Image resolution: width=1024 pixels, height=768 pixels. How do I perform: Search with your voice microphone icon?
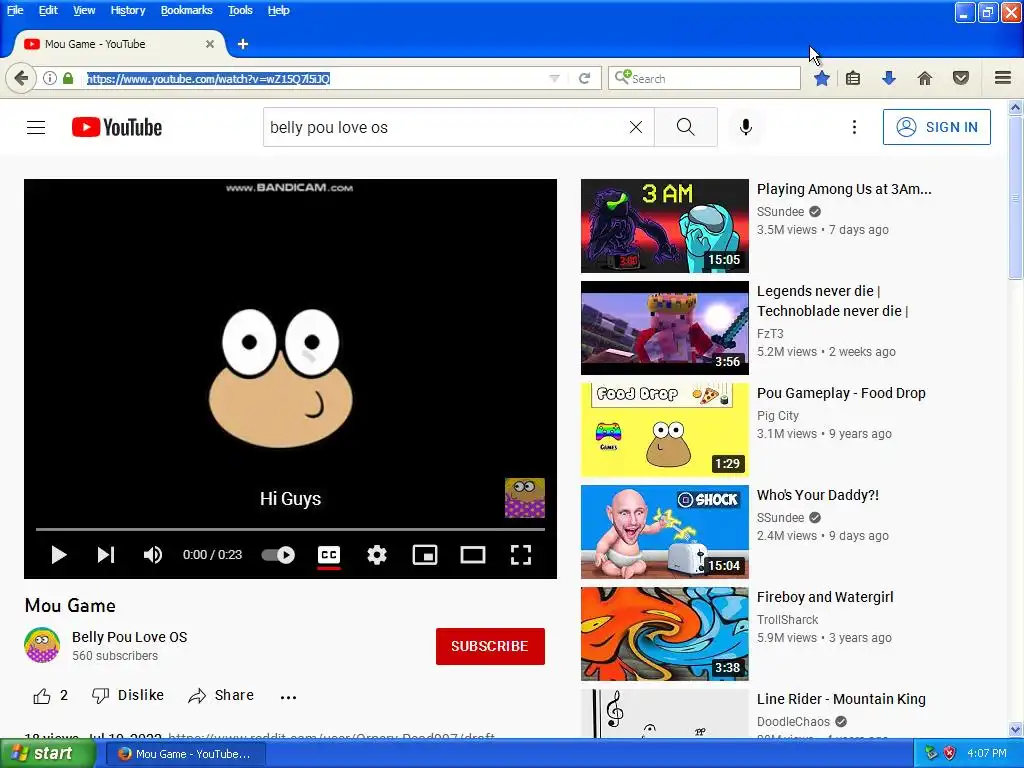[x=746, y=127]
